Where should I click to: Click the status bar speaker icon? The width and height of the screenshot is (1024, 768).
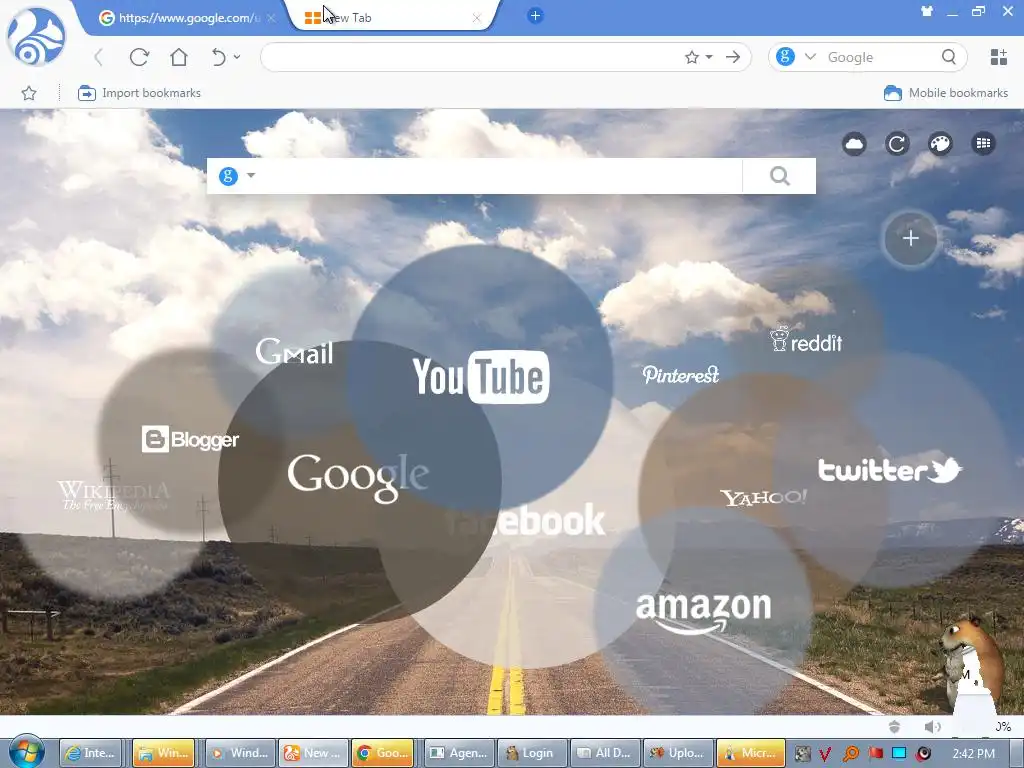click(933, 726)
